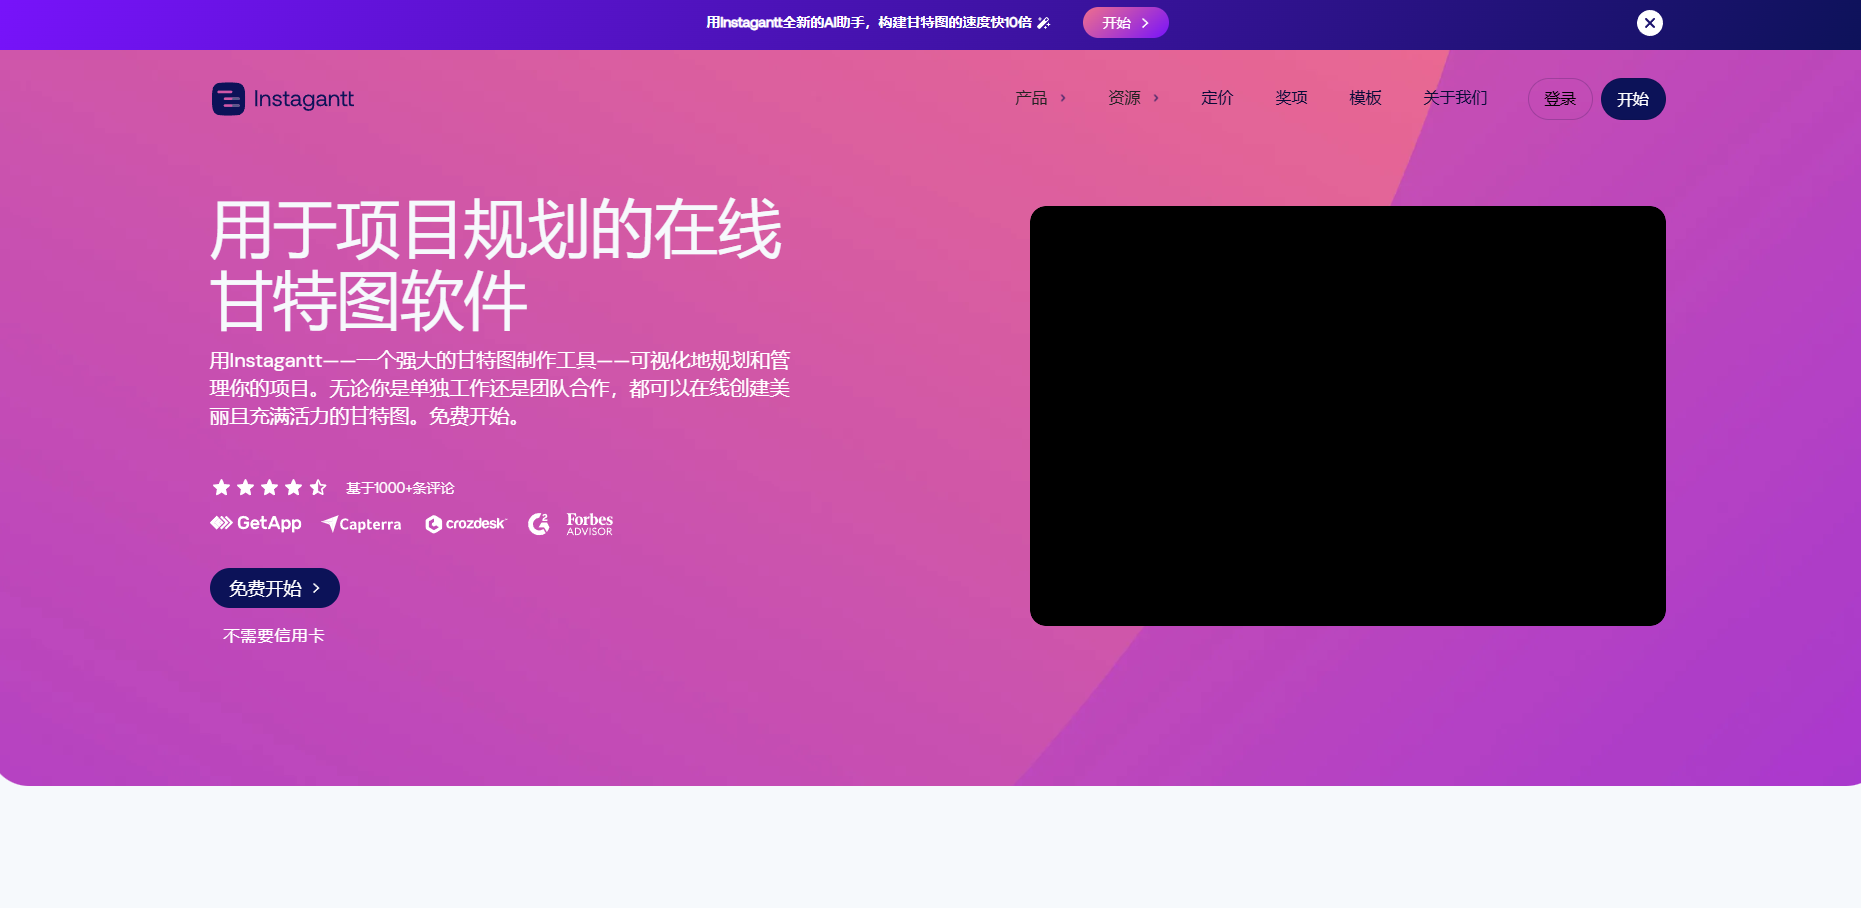Click the video preview area
The image size is (1861, 908).
click(x=1347, y=415)
